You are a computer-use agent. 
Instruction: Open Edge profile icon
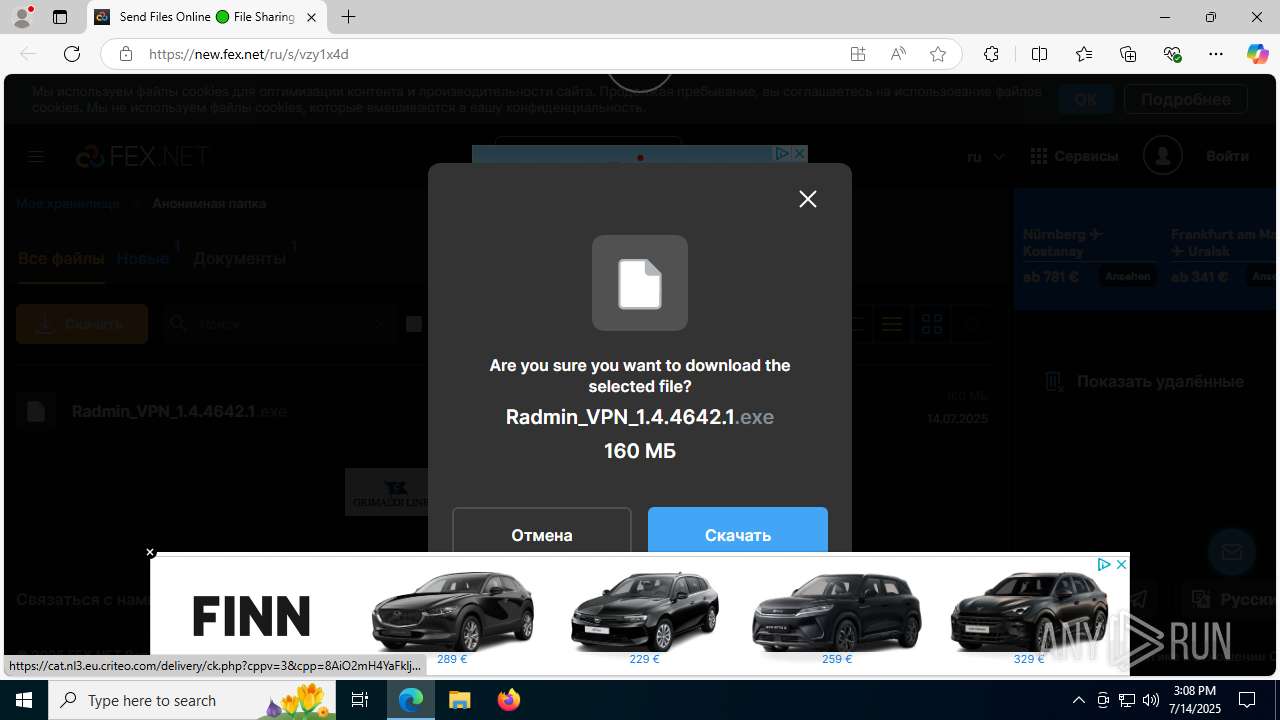(22, 17)
